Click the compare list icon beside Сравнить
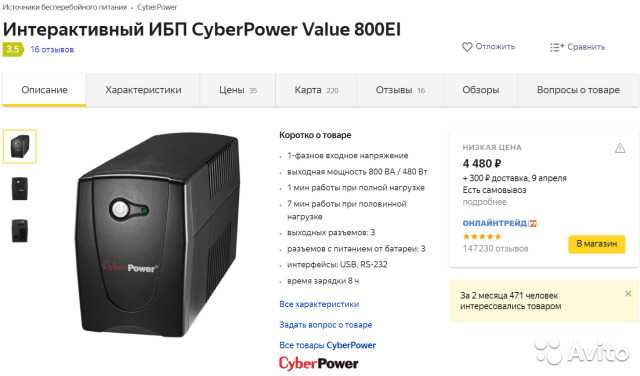 point(557,47)
